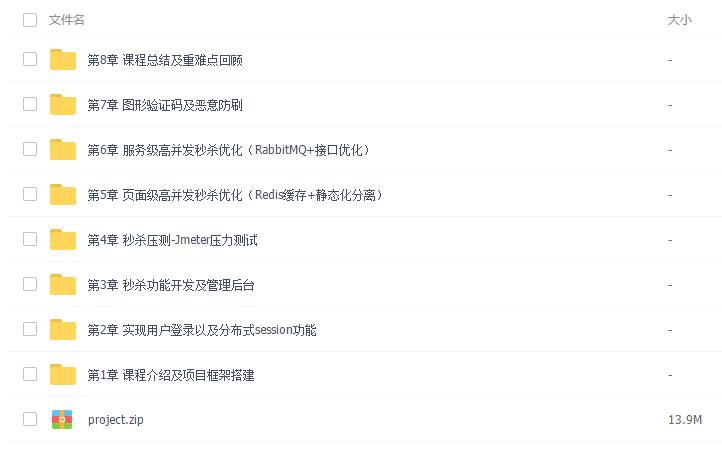Toggle the select-all checkbox beside 文件名
This screenshot has width=722, height=457.
click(30, 19)
